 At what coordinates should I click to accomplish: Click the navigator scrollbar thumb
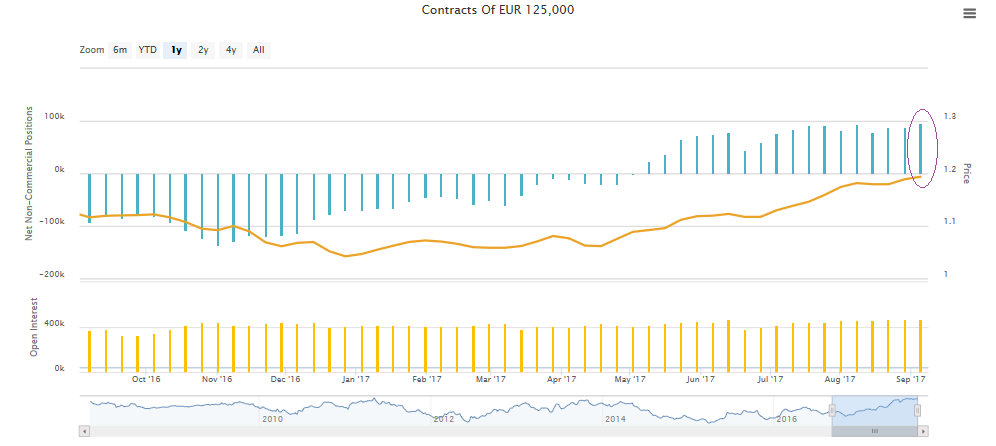click(x=874, y=431)
